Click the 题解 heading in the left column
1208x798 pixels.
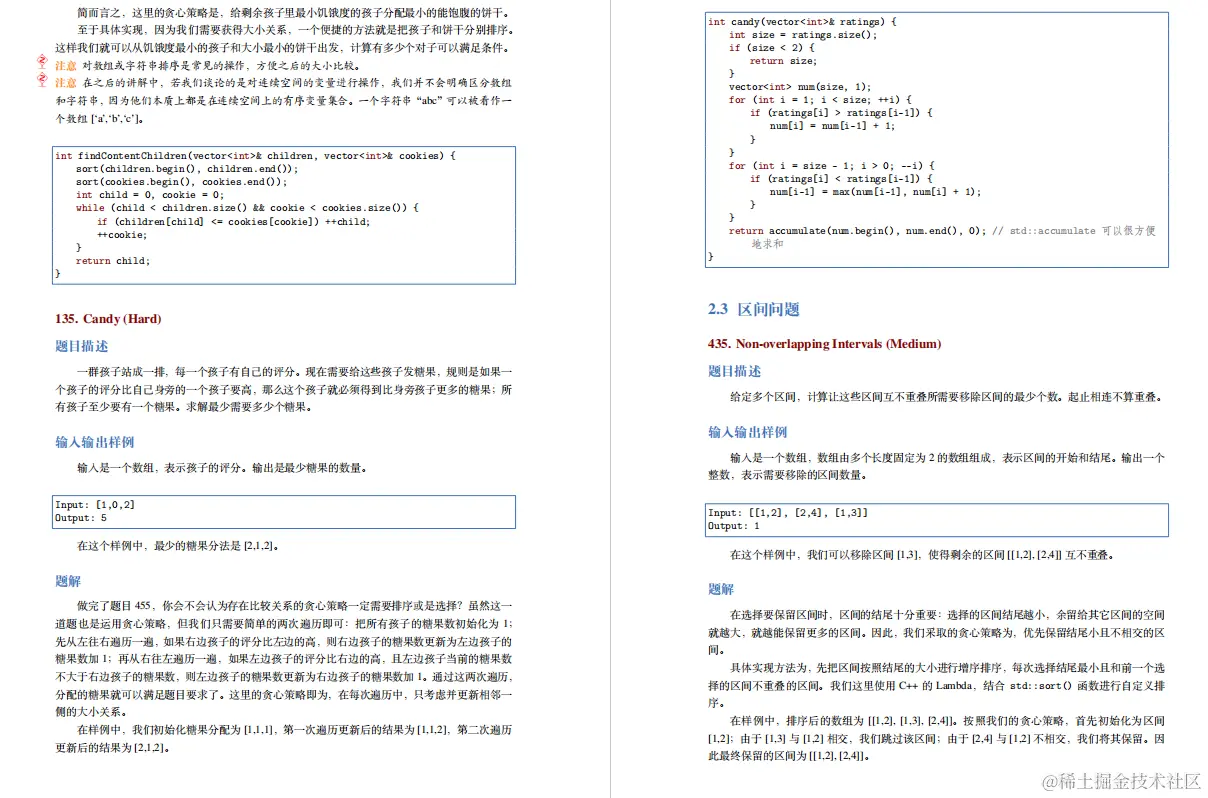(68, 580)
